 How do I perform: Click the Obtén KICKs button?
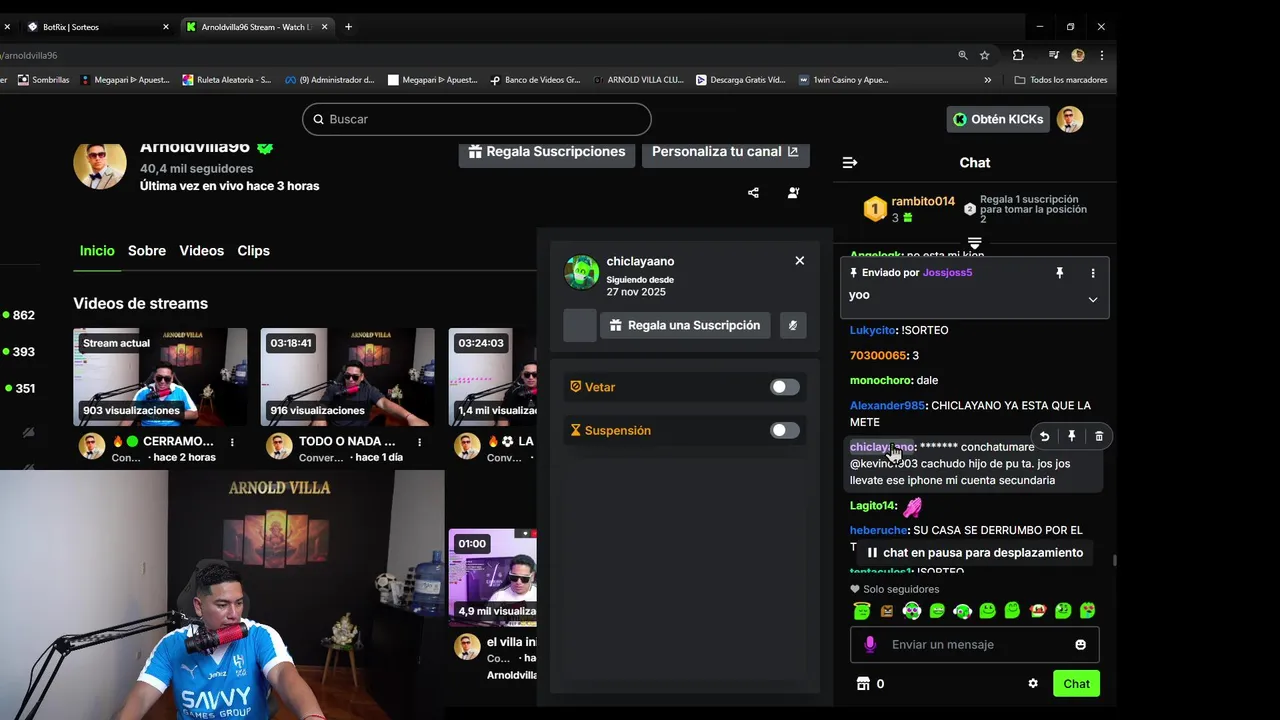tap(998, 119)
